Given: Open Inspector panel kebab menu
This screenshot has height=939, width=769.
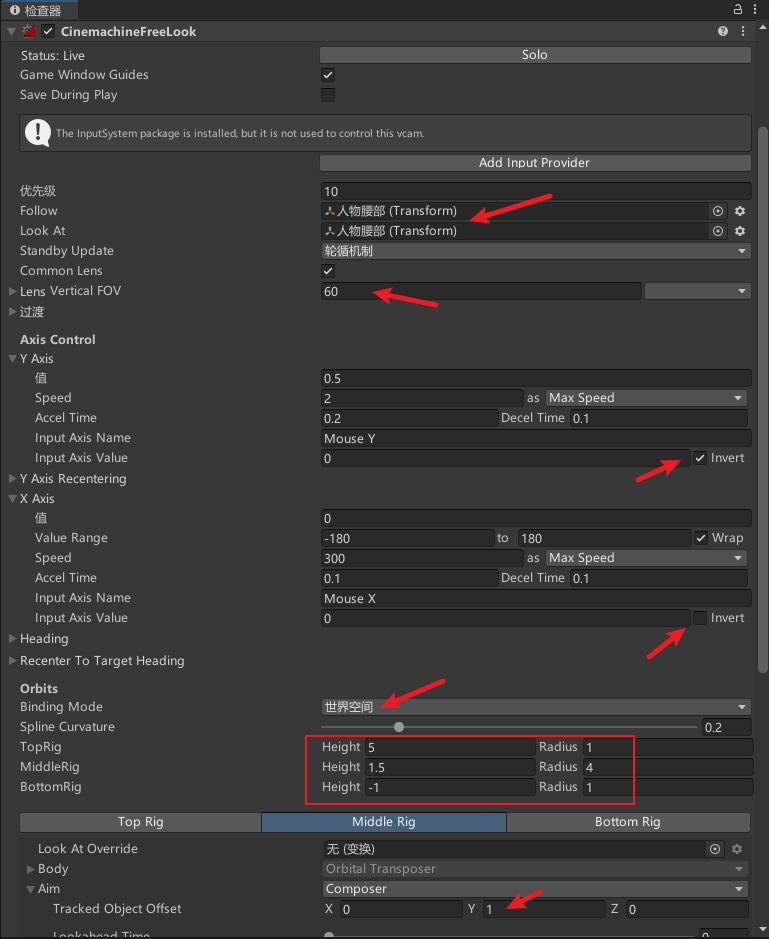Looking at the screenshot, I should (755, 9).
